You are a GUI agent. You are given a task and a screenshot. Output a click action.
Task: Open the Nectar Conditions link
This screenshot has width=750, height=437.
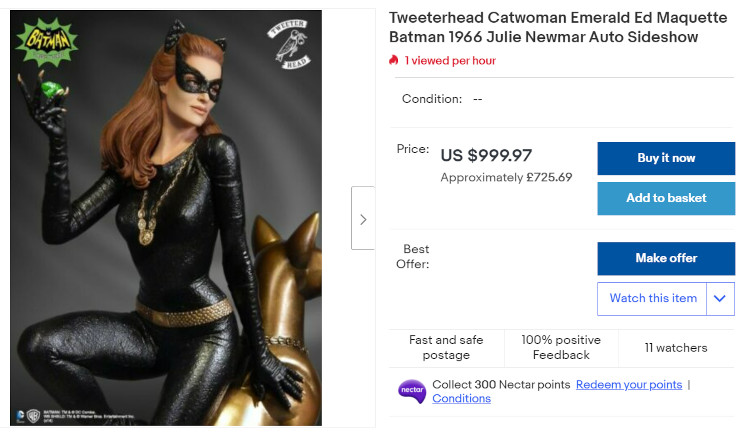[461, 399]
